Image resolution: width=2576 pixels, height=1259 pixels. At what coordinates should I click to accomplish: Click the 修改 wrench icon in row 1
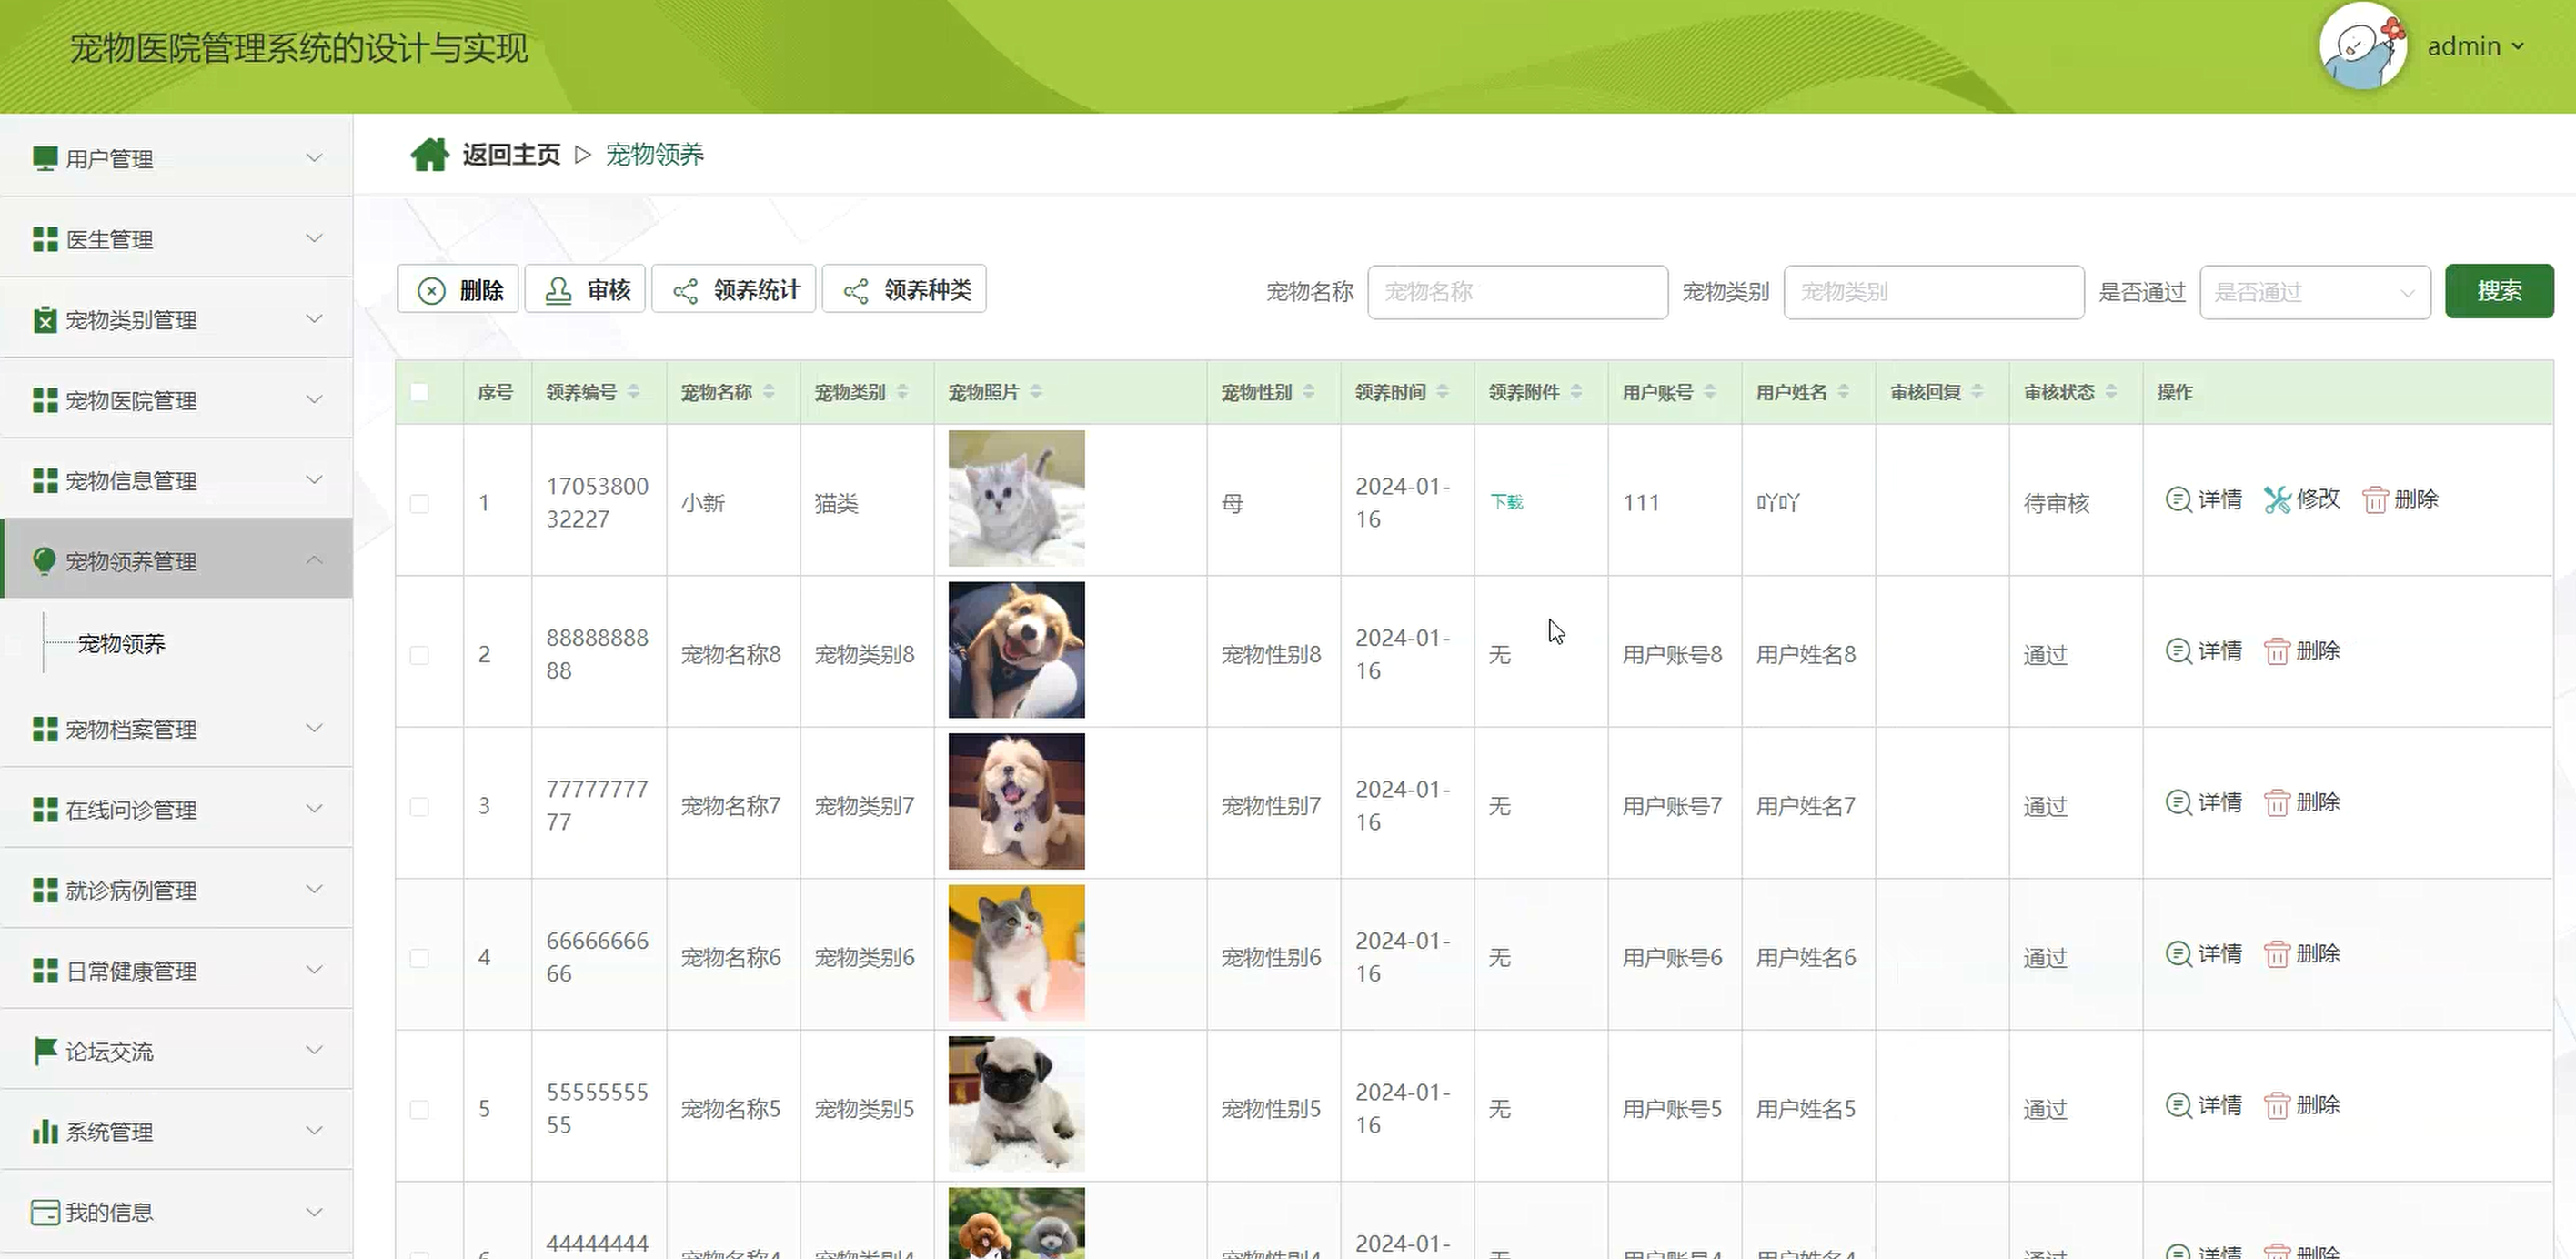click(2277, 499)
